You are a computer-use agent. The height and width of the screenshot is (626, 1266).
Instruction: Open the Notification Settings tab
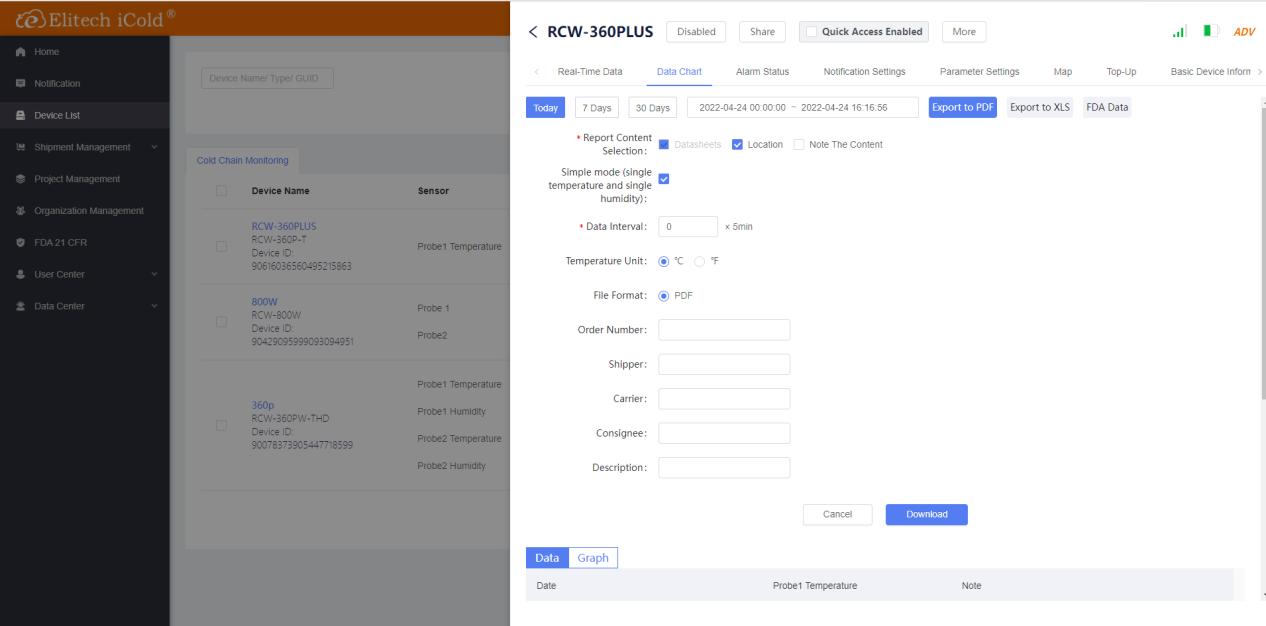[864, 71]
